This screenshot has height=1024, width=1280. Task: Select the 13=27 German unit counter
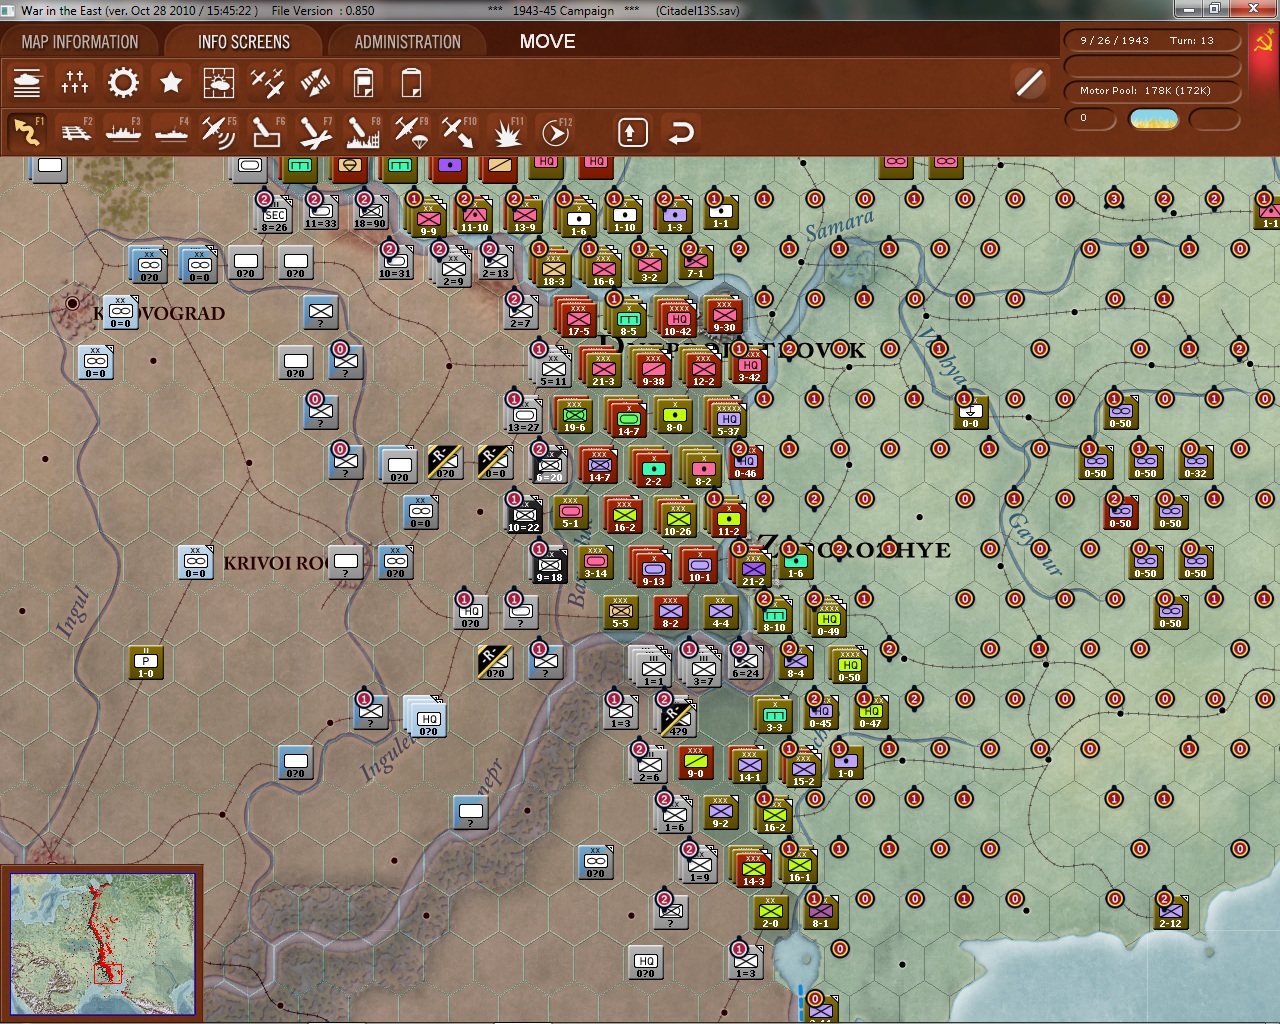pos(523,414)
